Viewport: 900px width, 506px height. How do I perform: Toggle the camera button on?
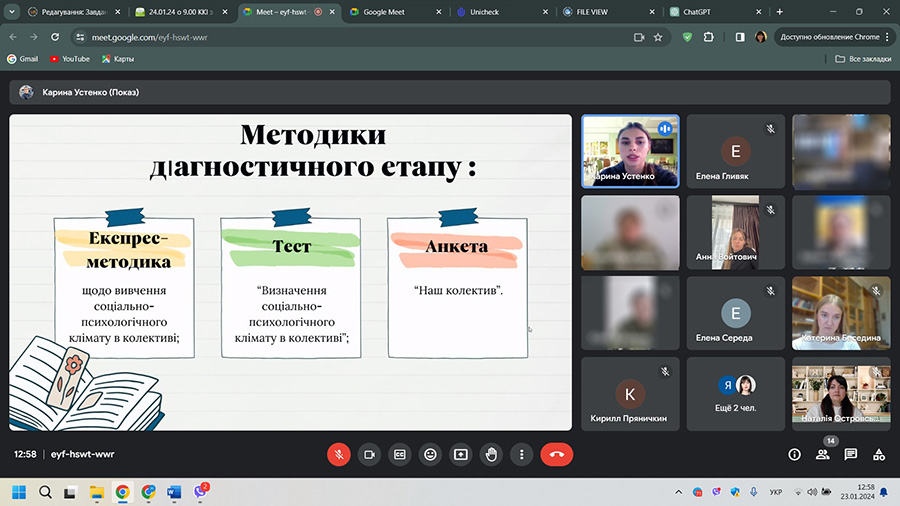point(369,454)
